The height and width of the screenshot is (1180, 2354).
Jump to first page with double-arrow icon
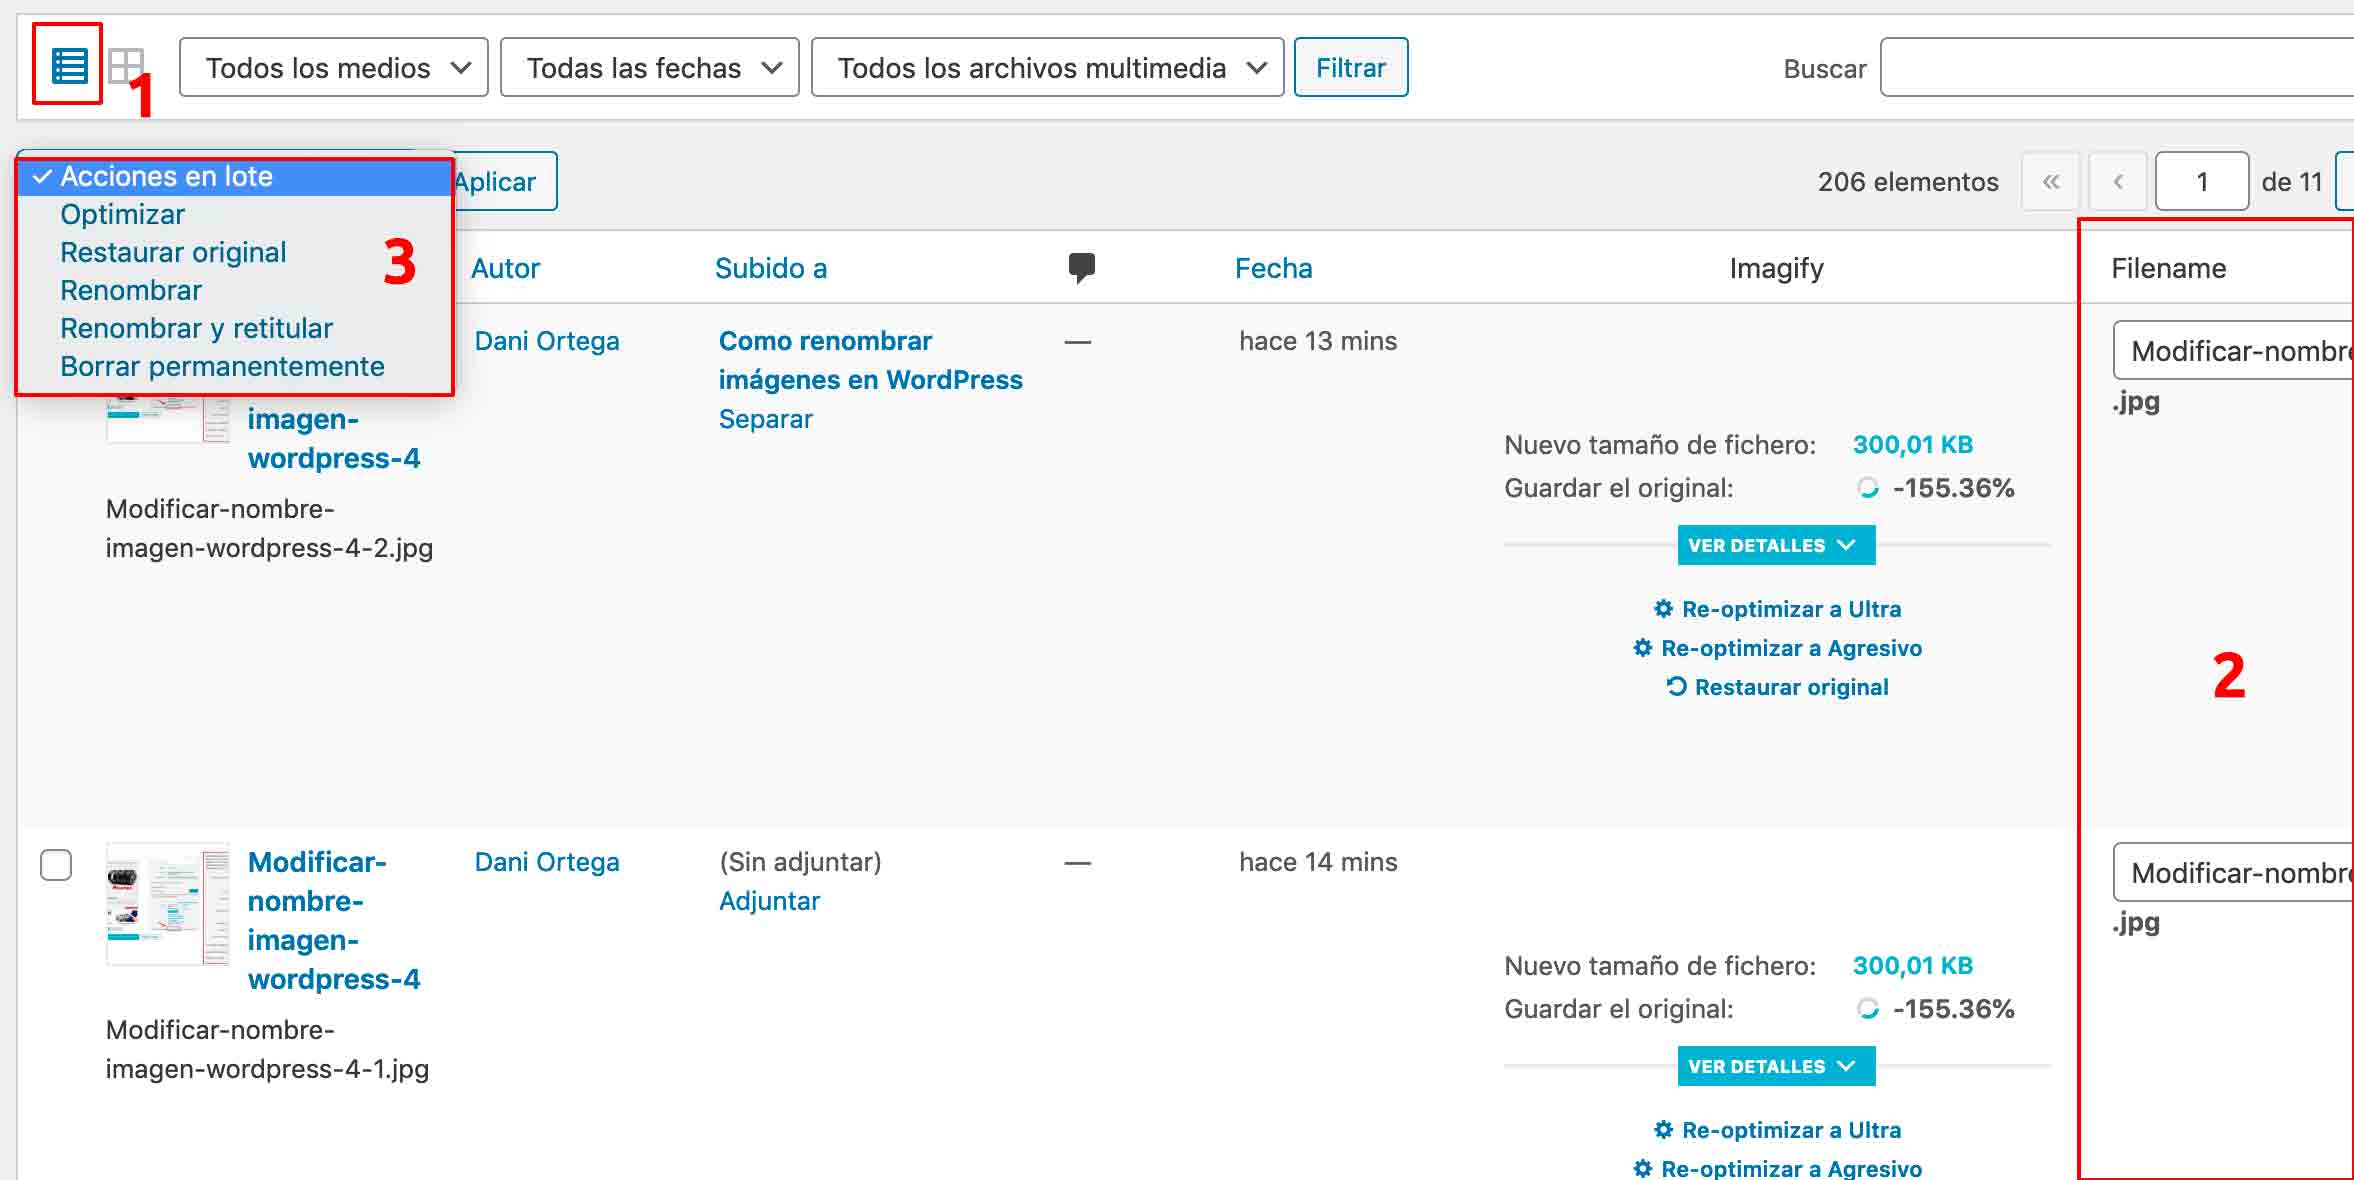coord(2051,181)
